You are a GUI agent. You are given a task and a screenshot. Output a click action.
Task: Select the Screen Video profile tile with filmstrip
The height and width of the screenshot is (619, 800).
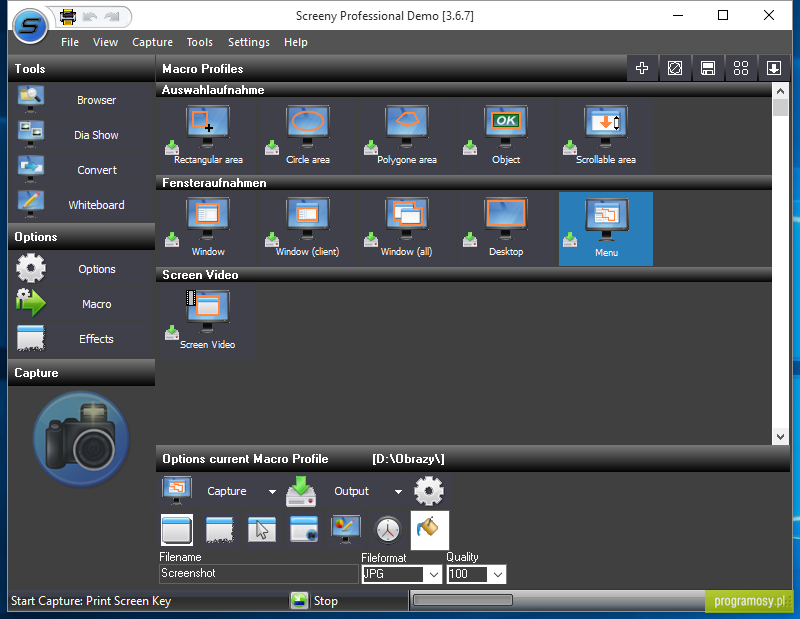click(207, 321)
